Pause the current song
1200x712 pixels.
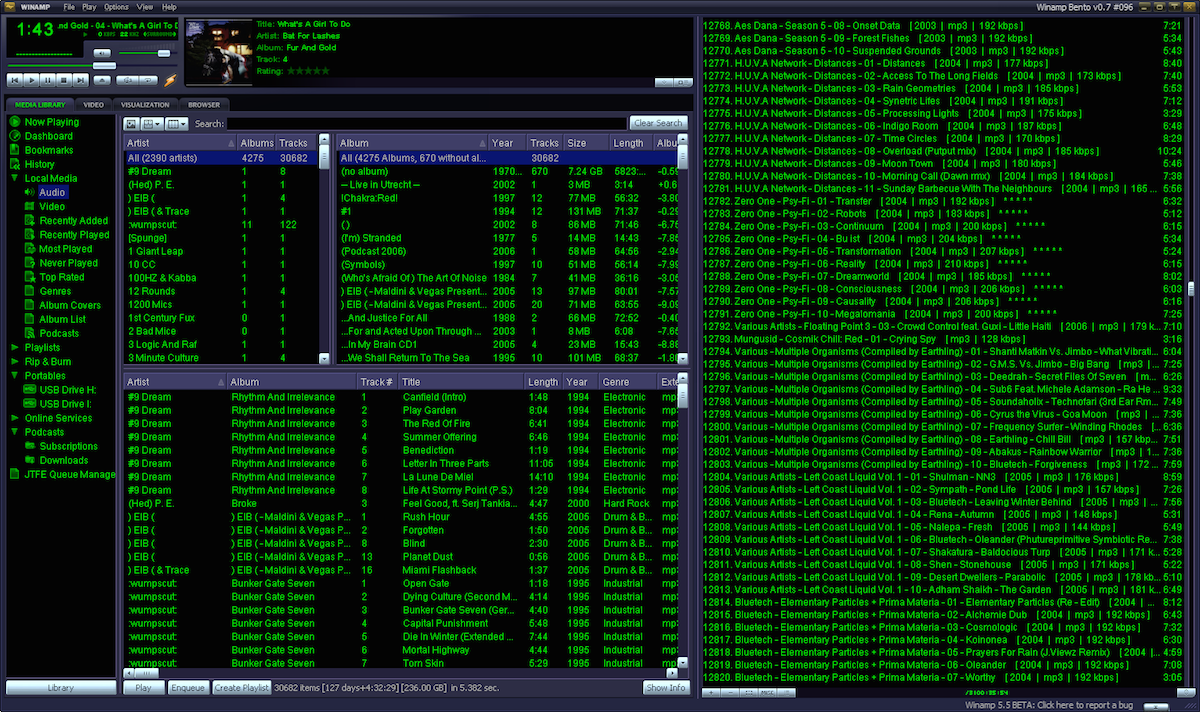[47, 80]
